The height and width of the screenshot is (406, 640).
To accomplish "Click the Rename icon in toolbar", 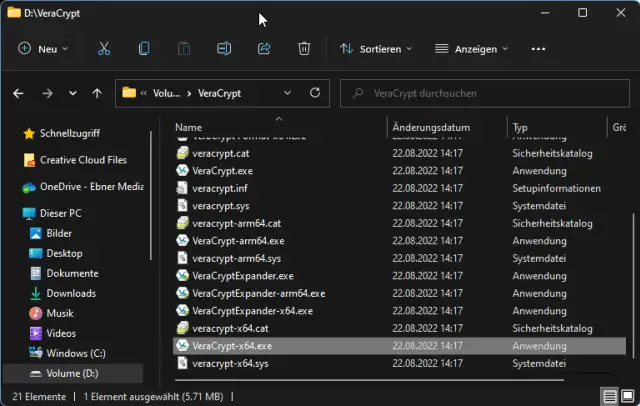I will coord(225,48).
